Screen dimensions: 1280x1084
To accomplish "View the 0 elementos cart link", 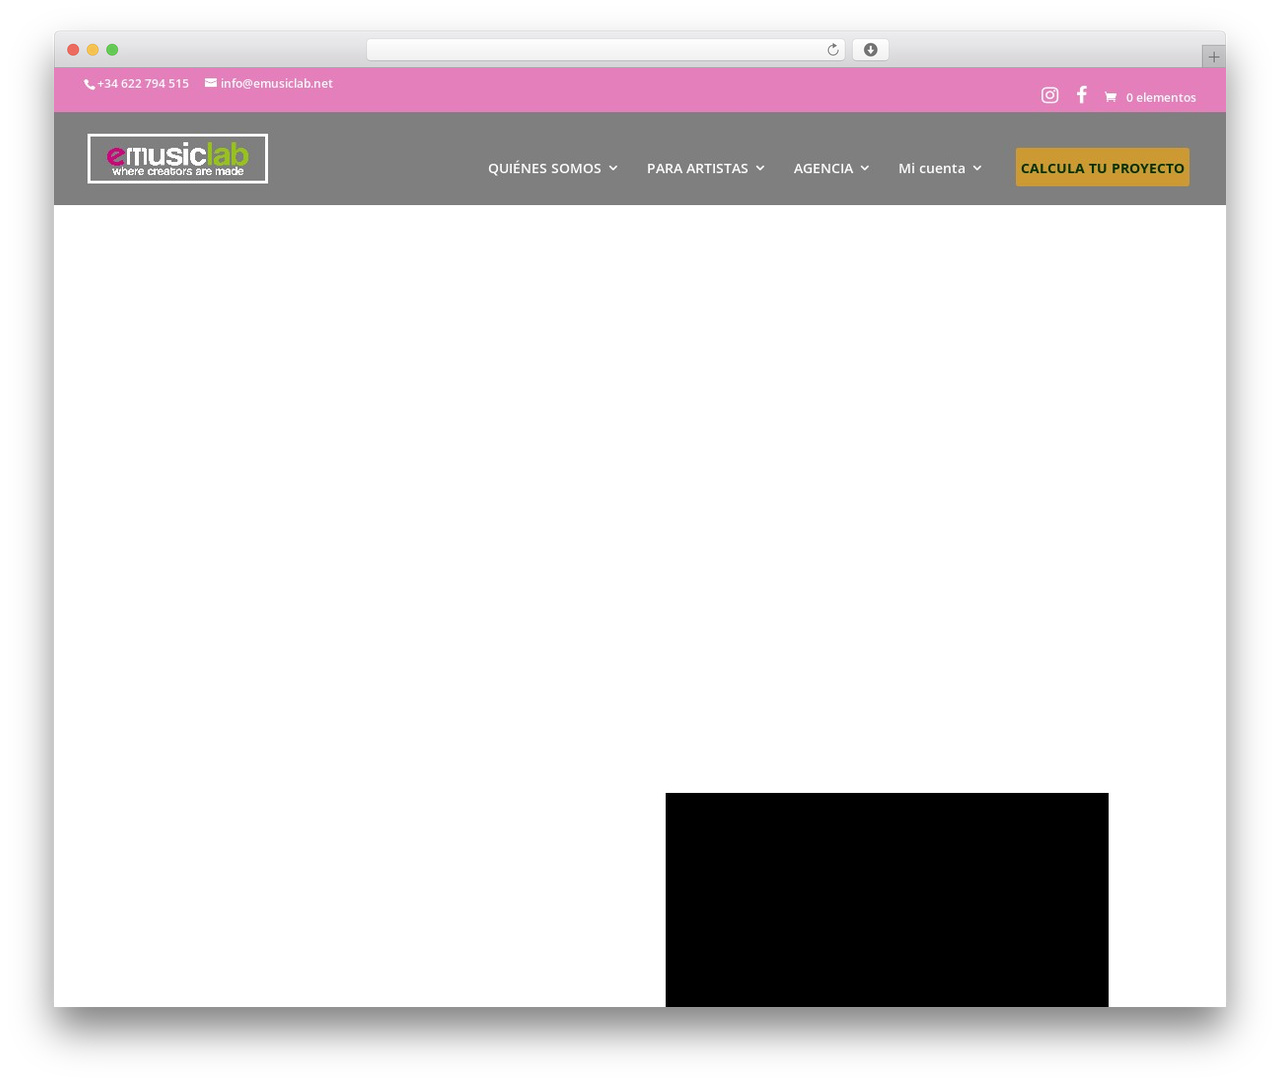I will tap(1161, 97).
